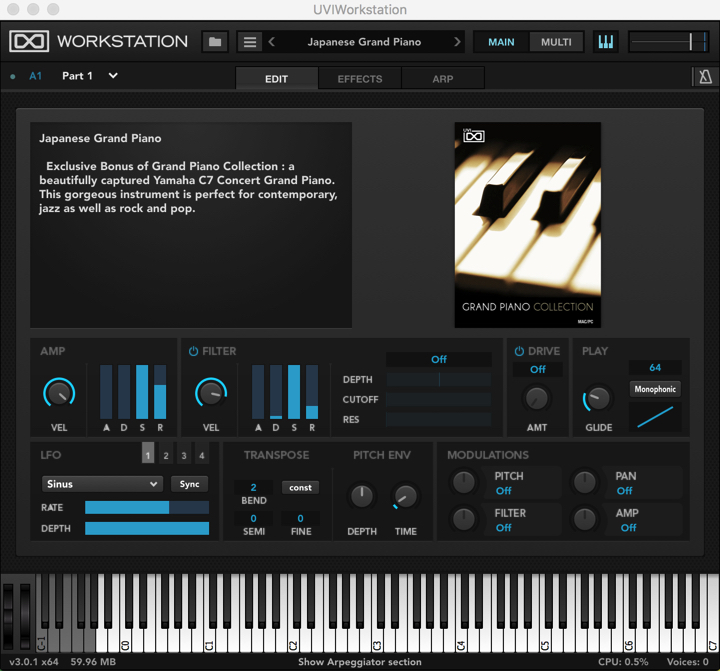Click the FILTER envelope S bar
Screen dimensions: 720x671
point(294,392)
